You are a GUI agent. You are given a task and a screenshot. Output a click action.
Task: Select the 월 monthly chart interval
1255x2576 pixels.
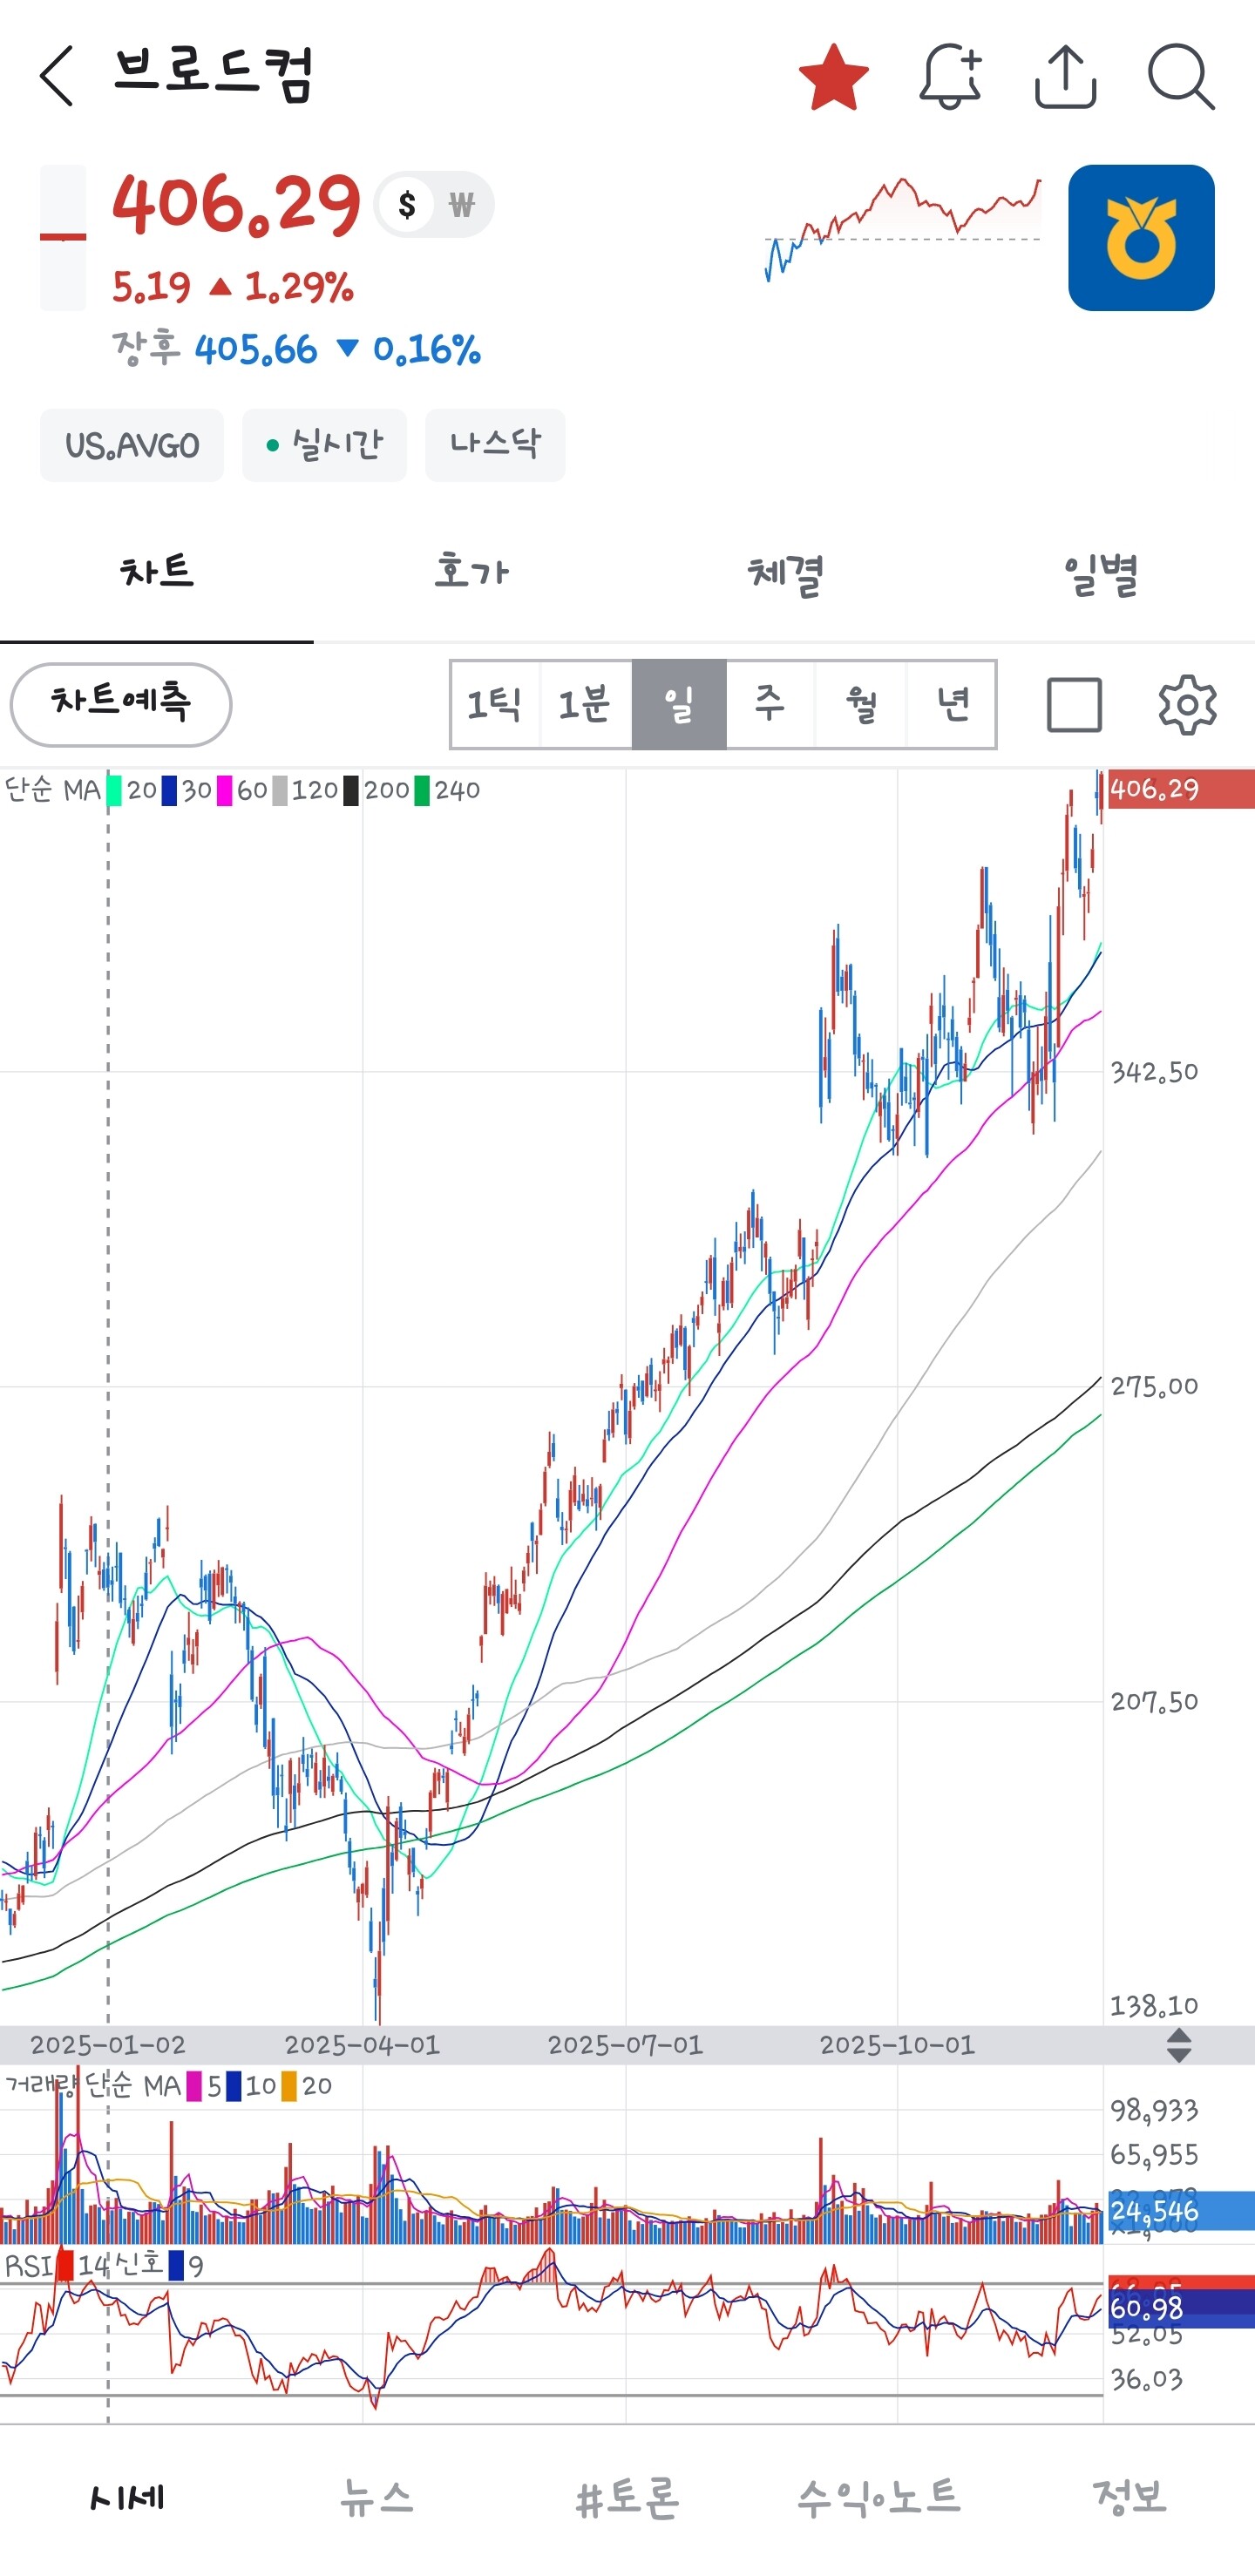[x=861, y=704]
